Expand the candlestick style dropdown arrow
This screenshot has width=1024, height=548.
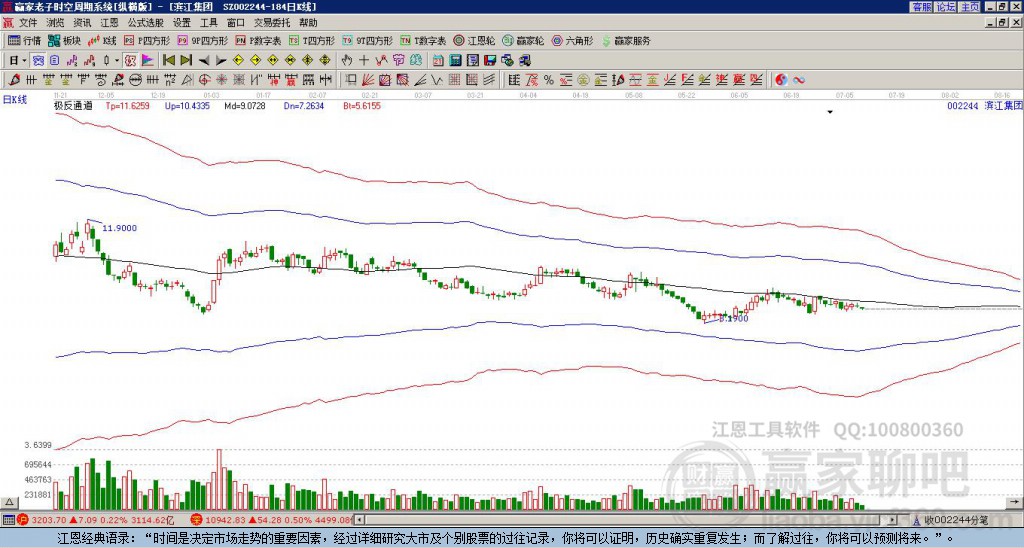point(117,61)
